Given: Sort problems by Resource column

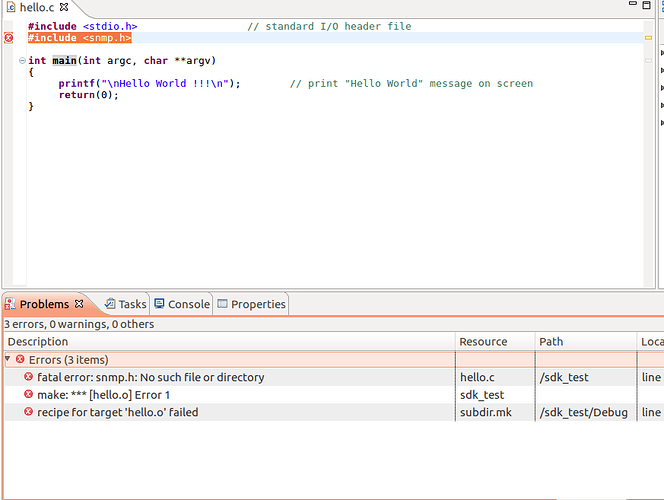Looking at the screenshot, I should 495,342.
